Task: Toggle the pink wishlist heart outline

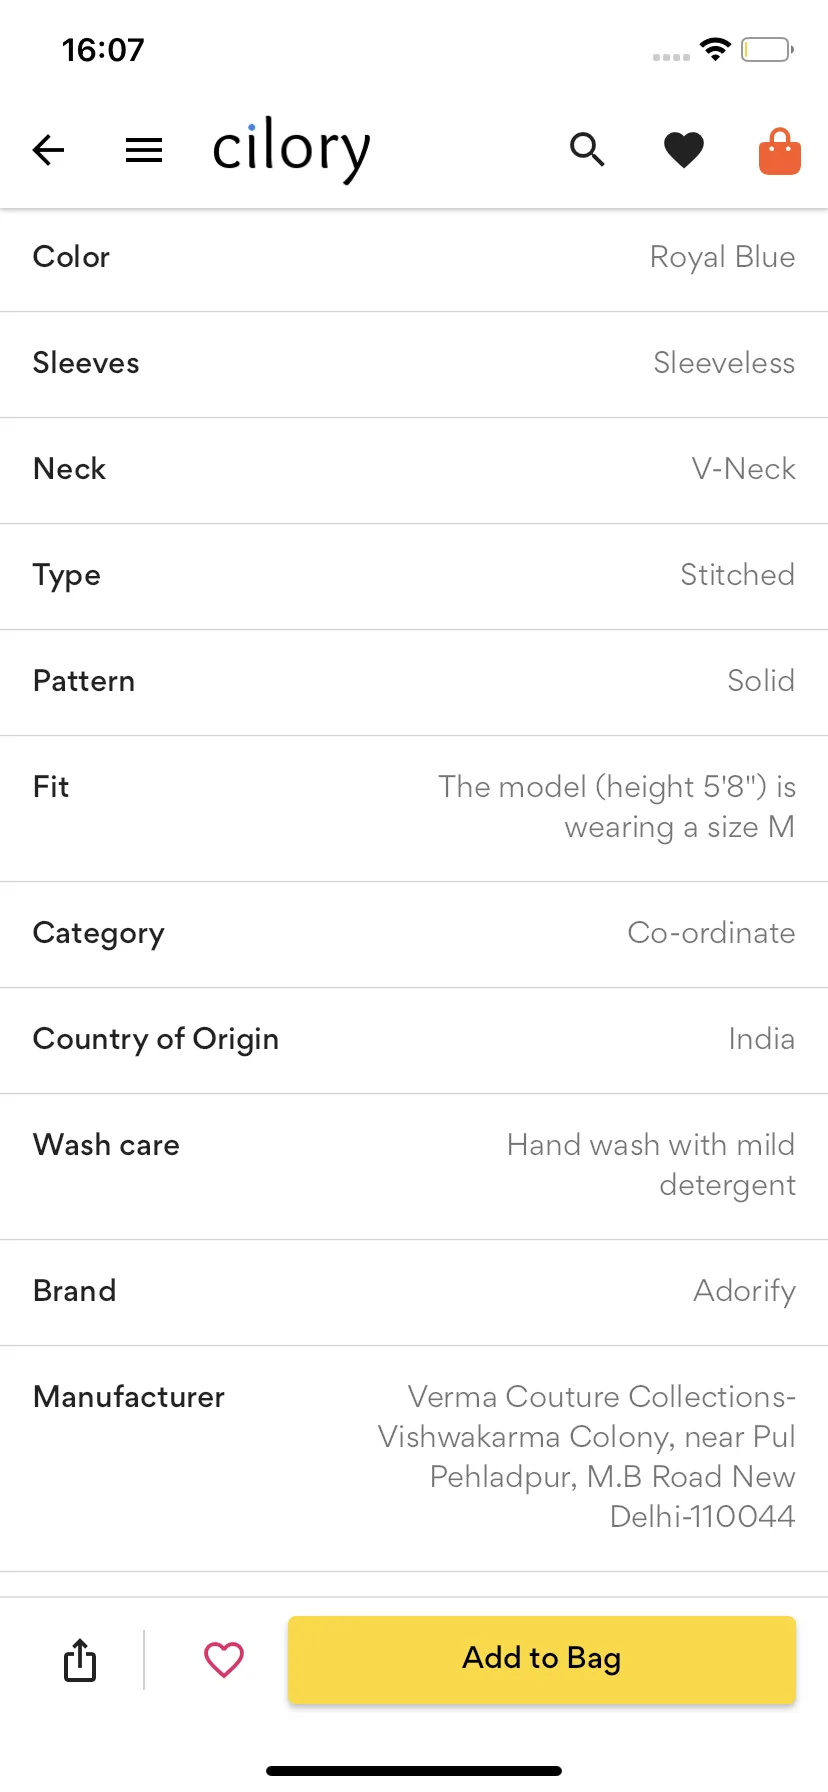Action: (224, 1660)
